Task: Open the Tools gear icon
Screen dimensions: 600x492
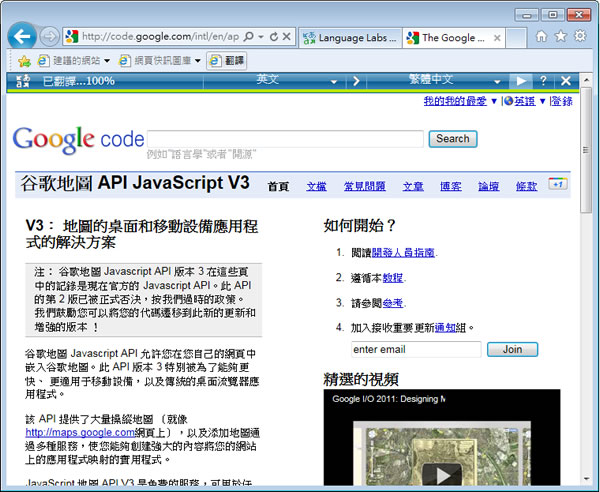Action: [x=580, y=36]
